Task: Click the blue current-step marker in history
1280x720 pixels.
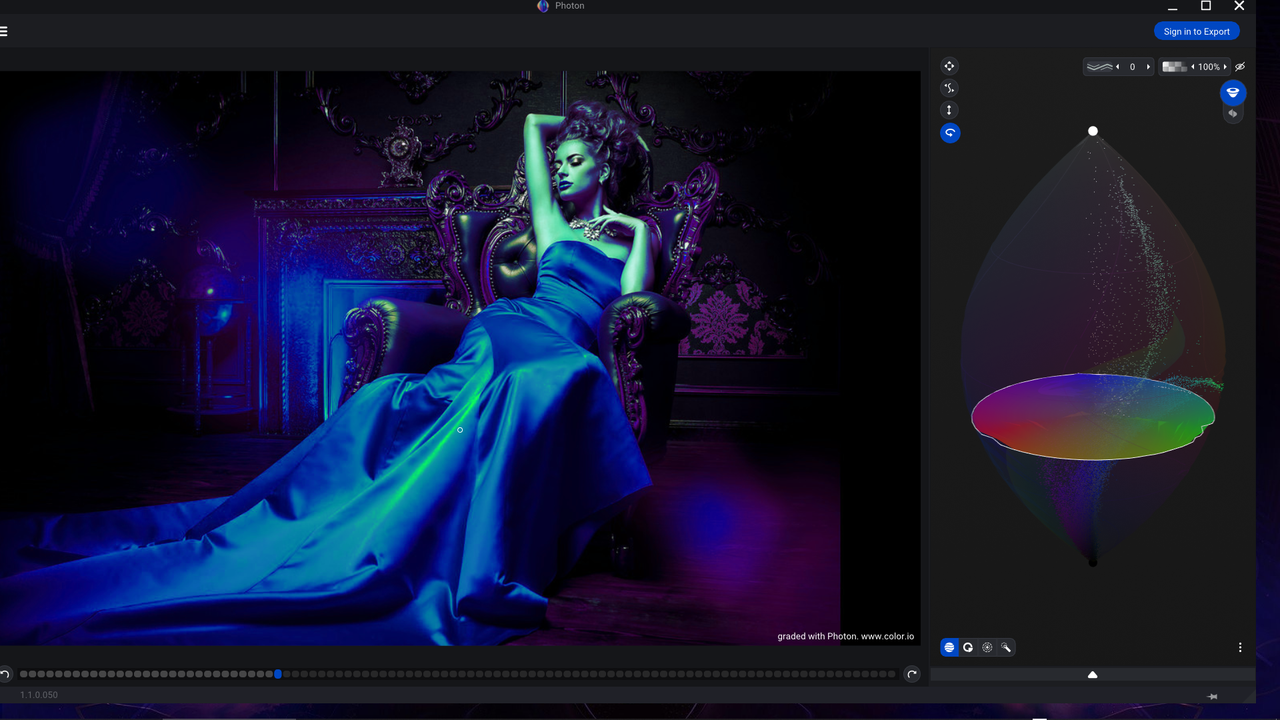Action: (x=278, y=674)
